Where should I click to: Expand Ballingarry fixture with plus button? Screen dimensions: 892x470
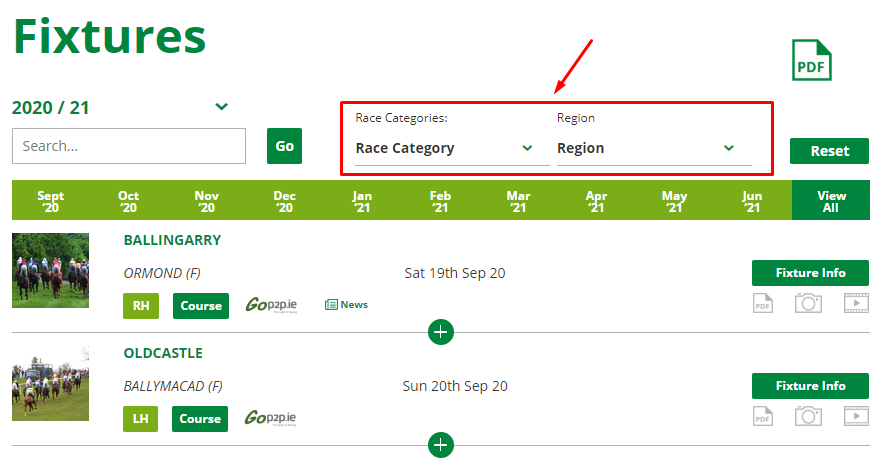click(441, 332)
